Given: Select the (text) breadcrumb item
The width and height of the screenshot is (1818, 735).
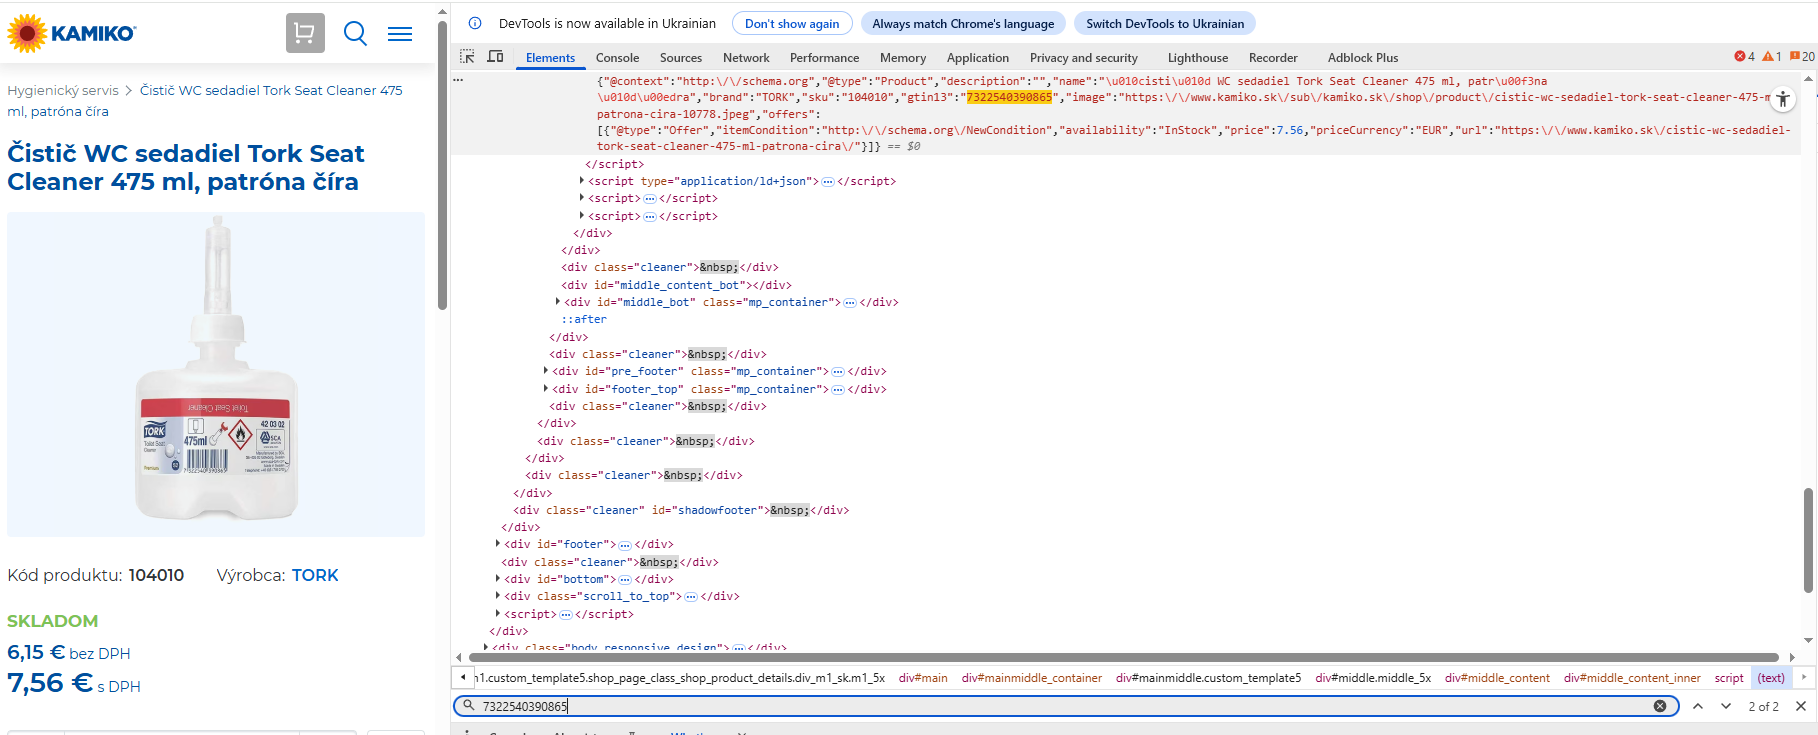Looking at the screenshot, I should 1771,678.
